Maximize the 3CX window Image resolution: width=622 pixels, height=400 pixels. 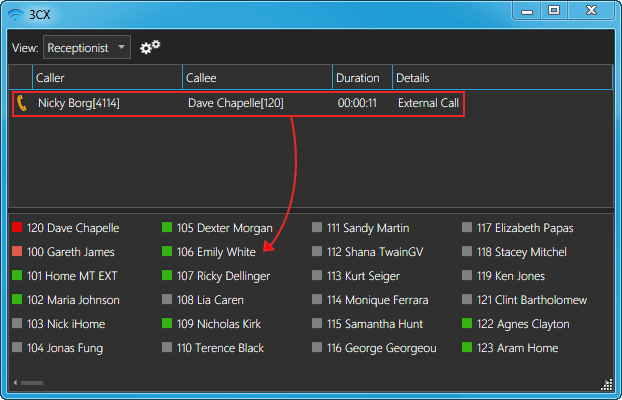(554, 11)
